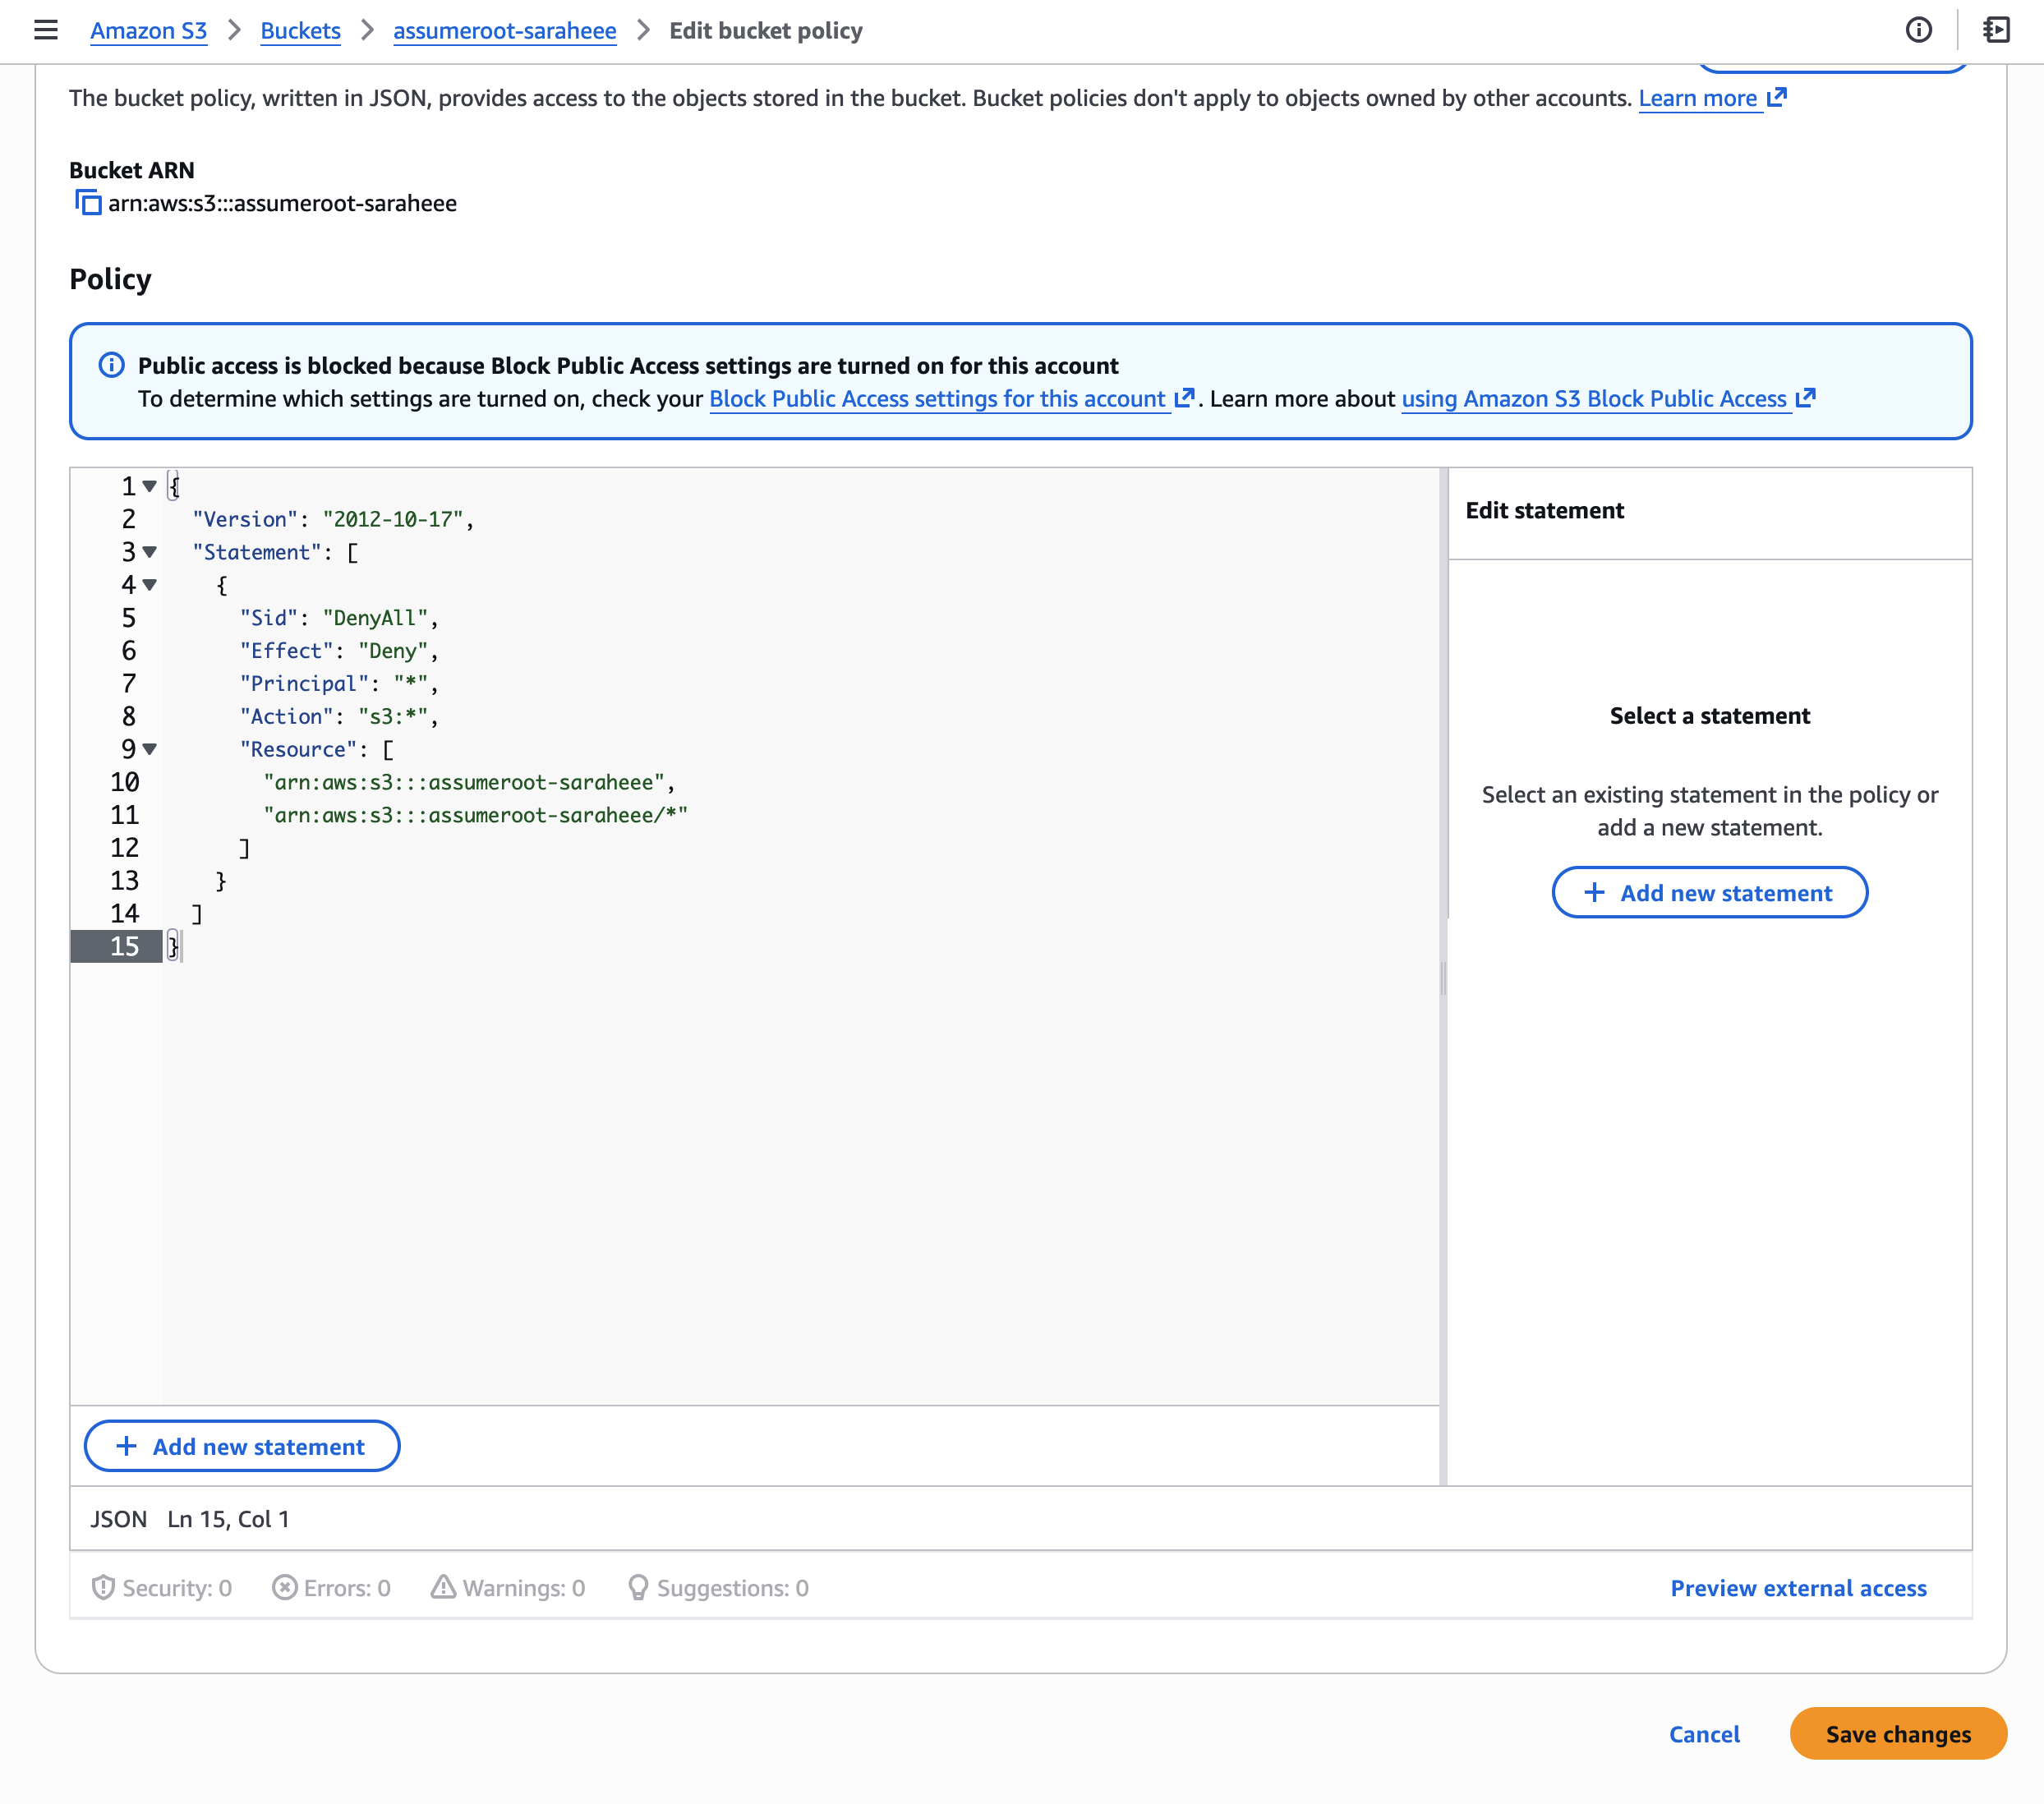Collapse the fold arrow on line 1
The width and height of the screenshot is (2044, 1804).
coord(150,486)
